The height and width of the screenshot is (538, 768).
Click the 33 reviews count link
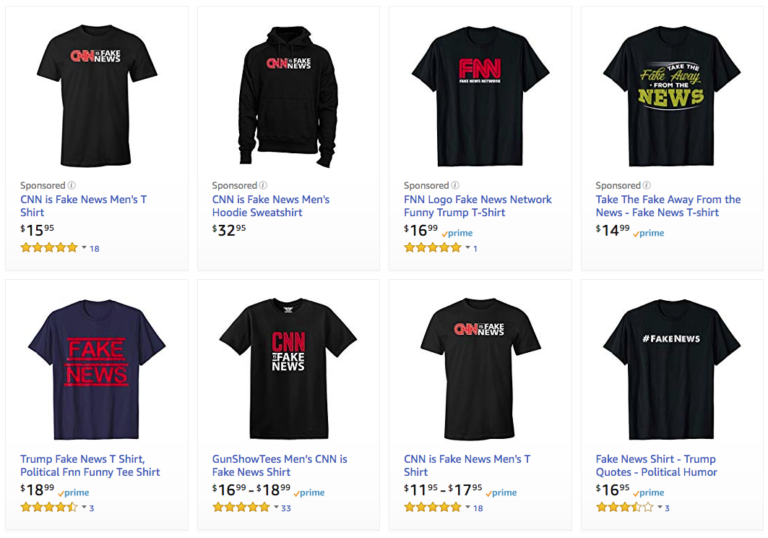(x=286, y=508)
